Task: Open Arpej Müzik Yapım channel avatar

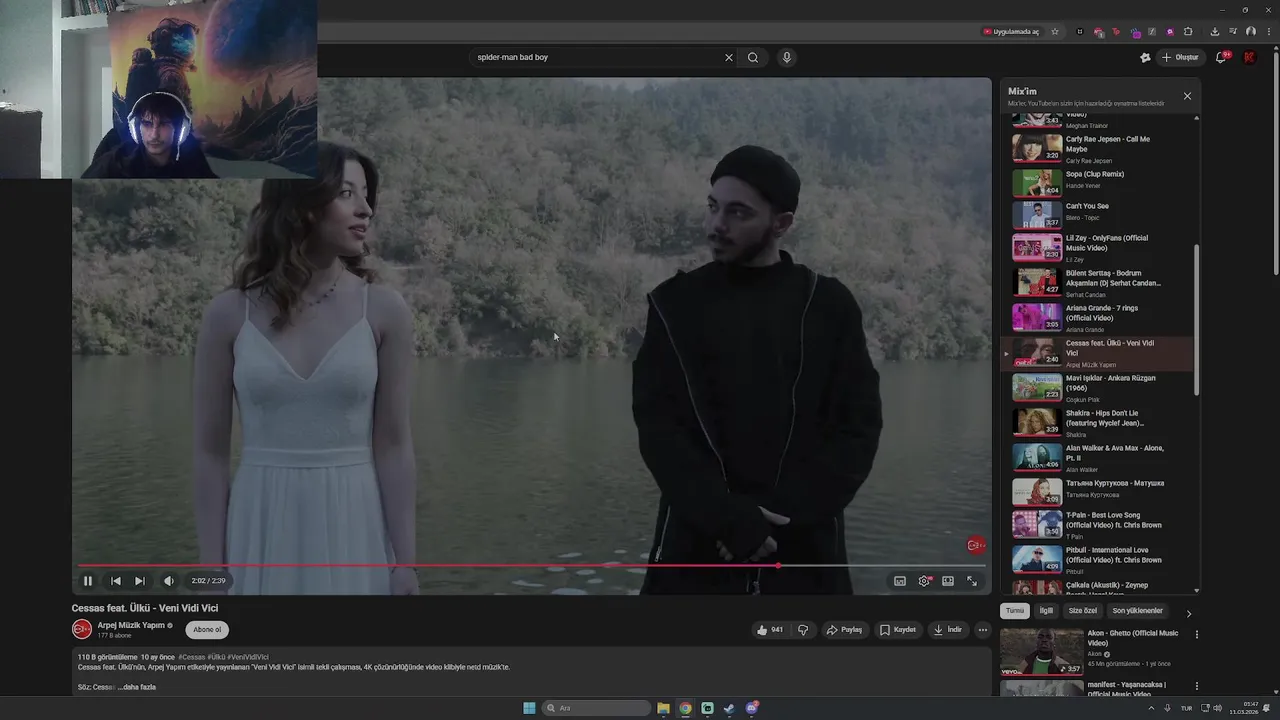Action: (x=82, y=629)
